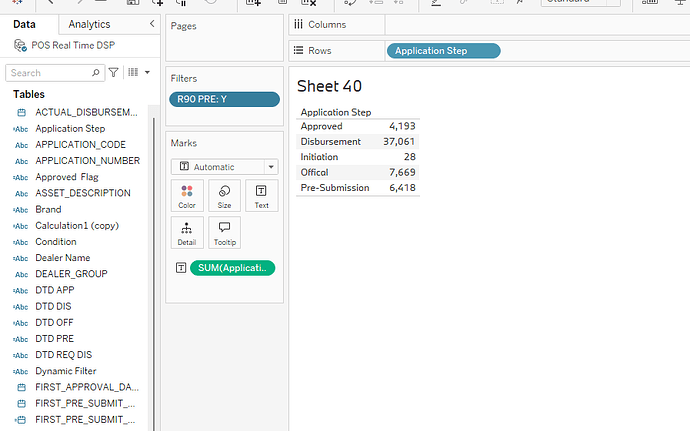Click the data pane vertical scrollbar
Image resolution: width=690 pixels, height=431 pixels.
tap(154, 273)
